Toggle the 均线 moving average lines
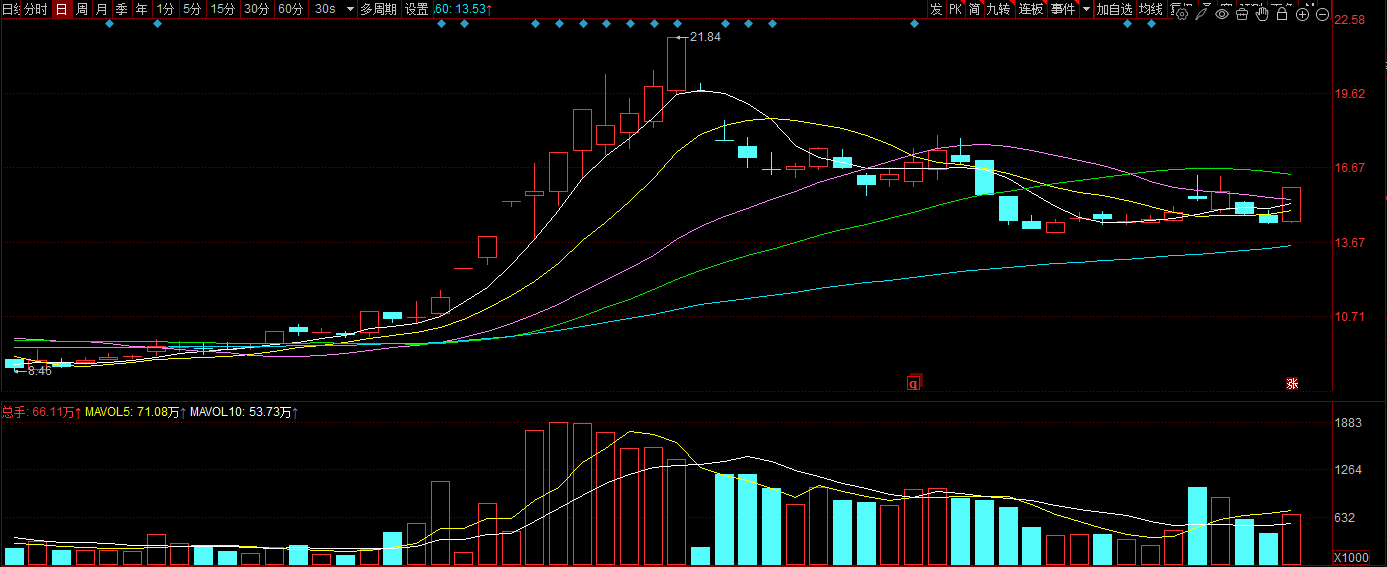The width and height of the screenshot is (1387, 567). [1151, 9]
